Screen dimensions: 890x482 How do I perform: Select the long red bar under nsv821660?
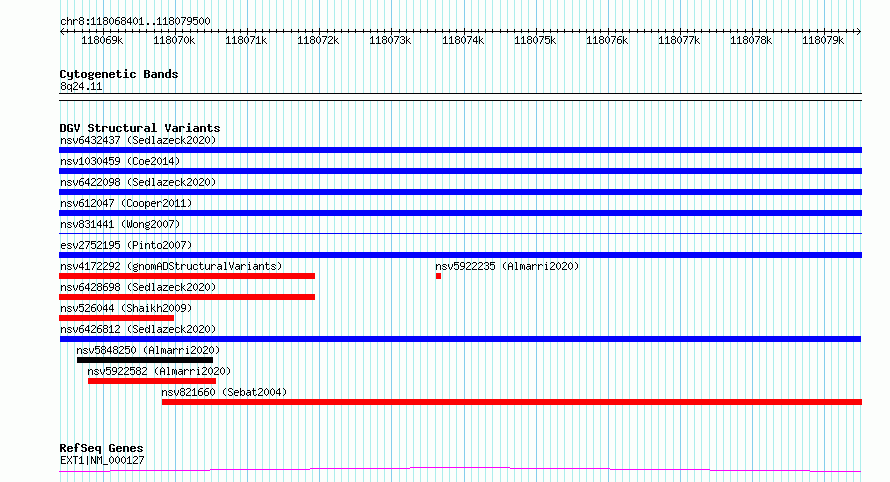point(511,402)
